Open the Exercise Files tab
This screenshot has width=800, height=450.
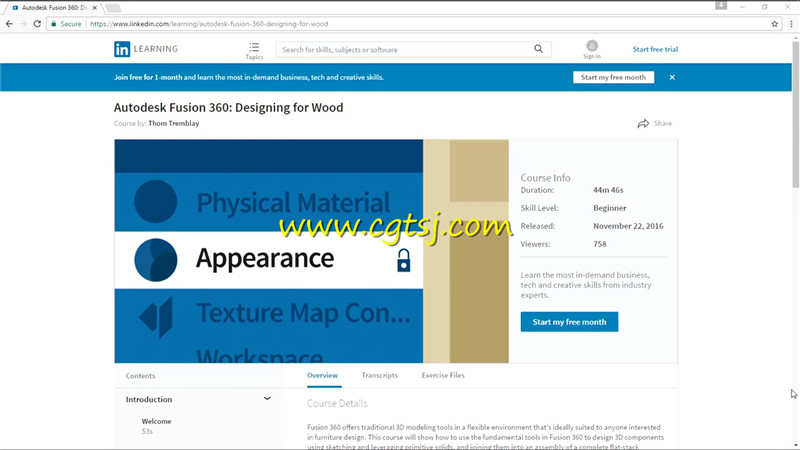pyautogui.click(x=443, y=375)
